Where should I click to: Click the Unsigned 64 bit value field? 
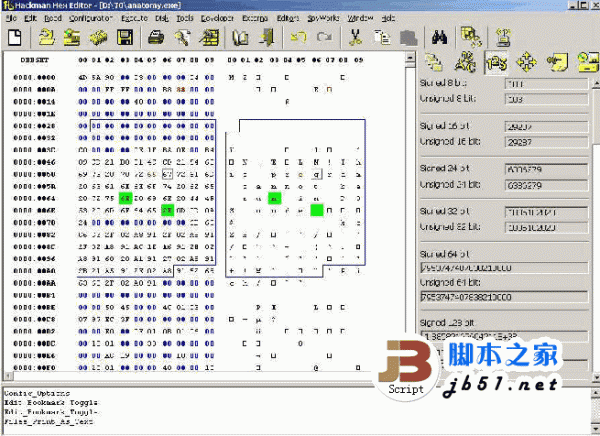504,297
